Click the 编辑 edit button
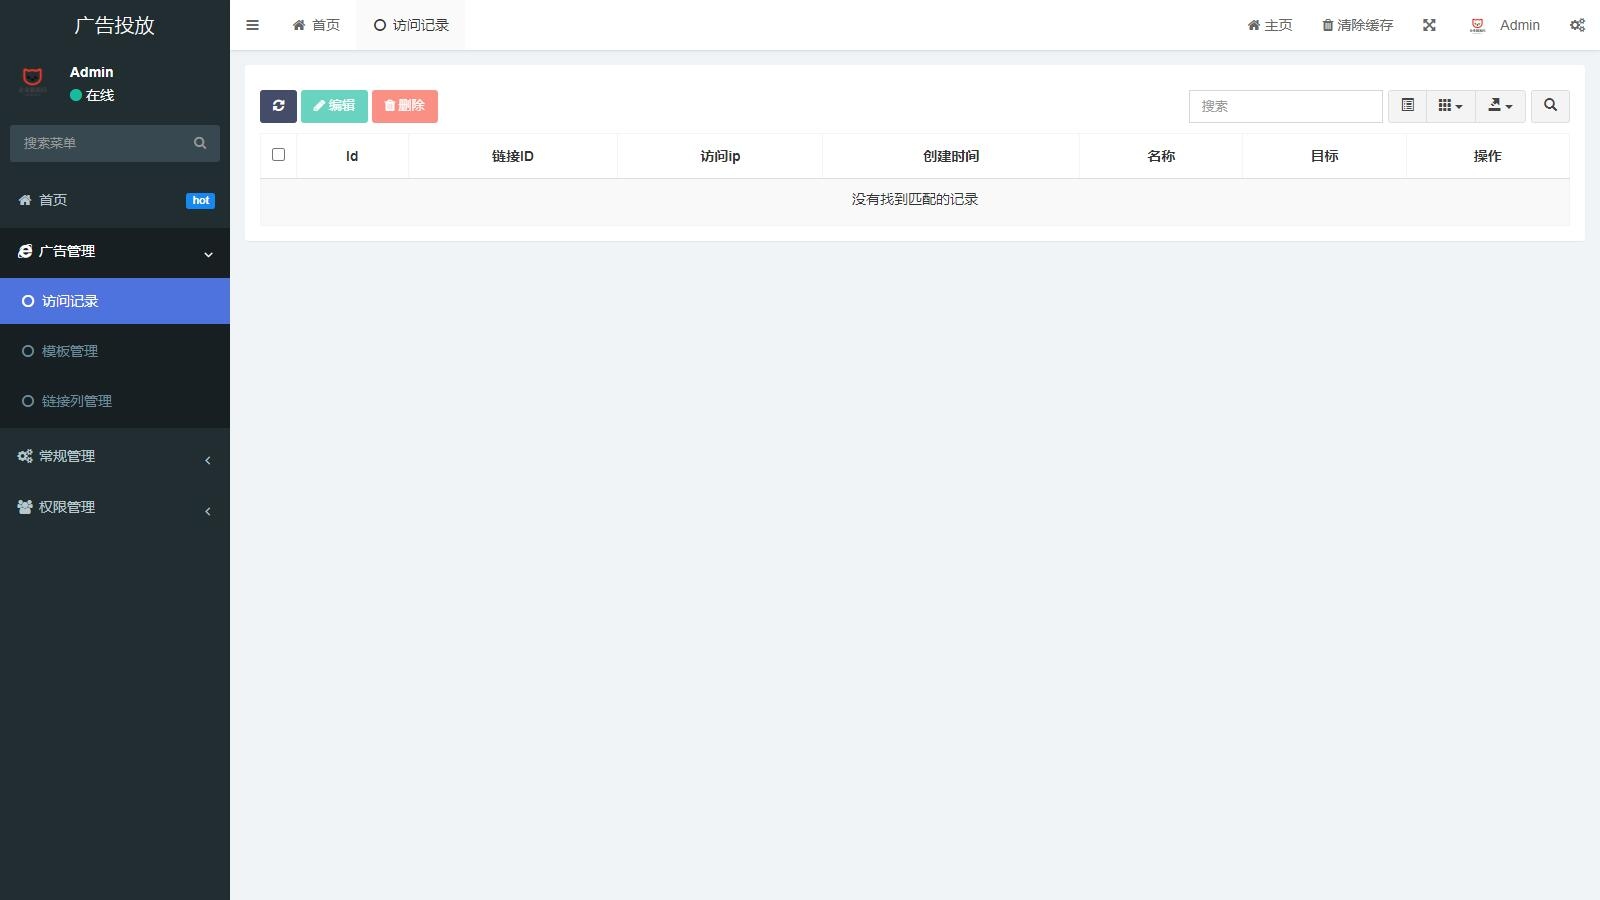 [334, 106]
